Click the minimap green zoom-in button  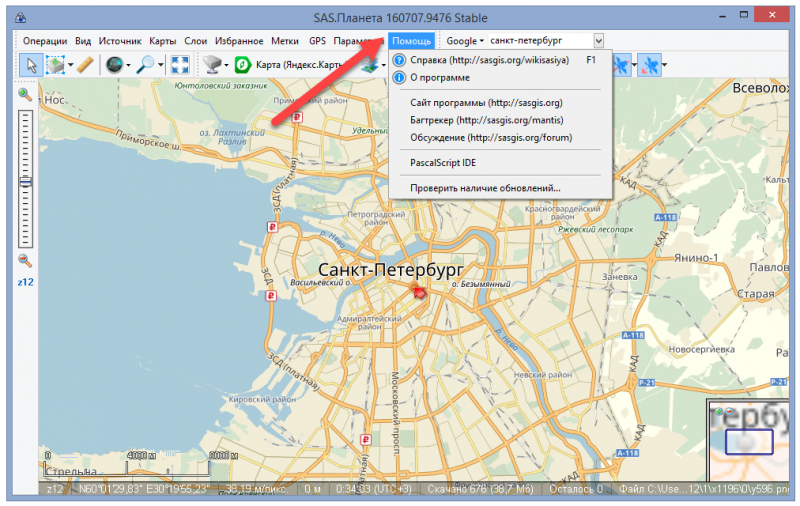tap(719, 411)
